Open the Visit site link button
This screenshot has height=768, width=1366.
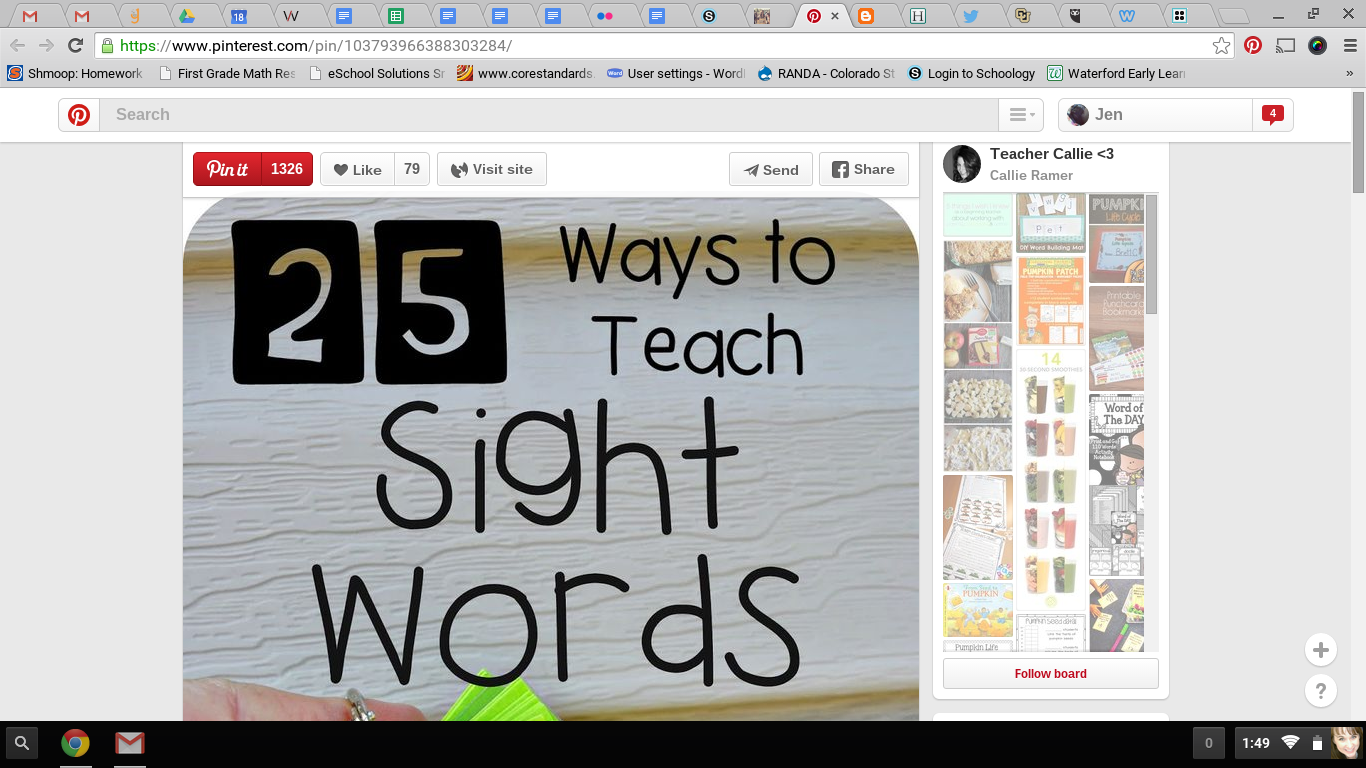[492, 169]
